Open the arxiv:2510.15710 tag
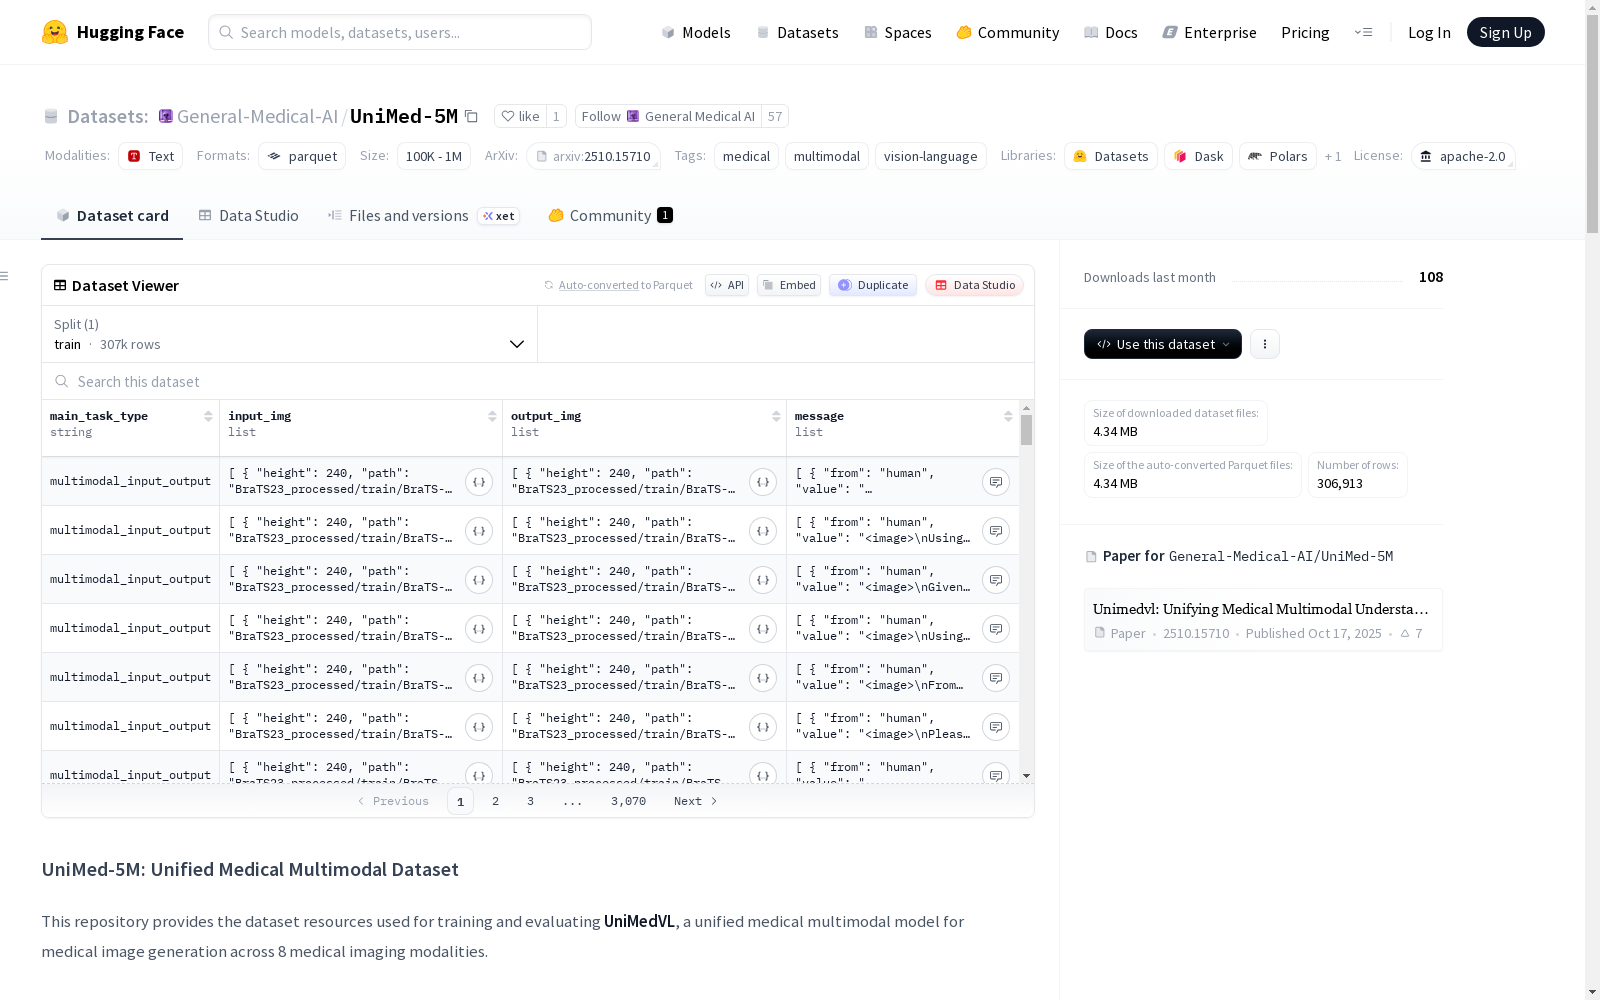Image resolution: width=1600 pixels, height=1000 pixels. tap(593, 156)
